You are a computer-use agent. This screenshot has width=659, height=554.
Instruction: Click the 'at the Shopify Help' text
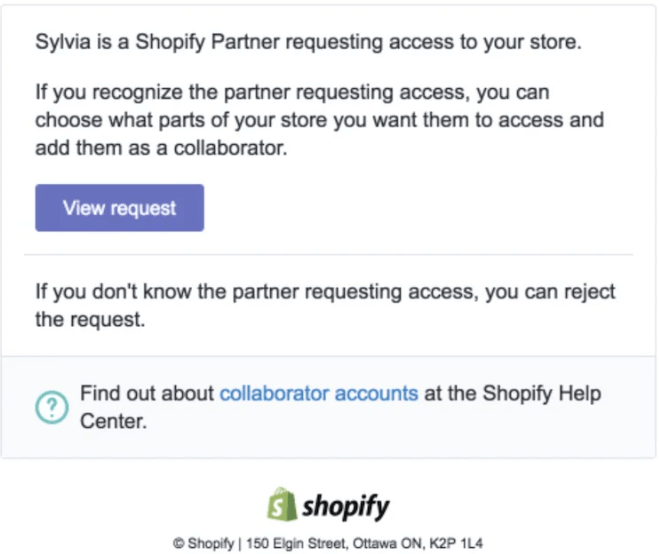(x=513, y=393)
